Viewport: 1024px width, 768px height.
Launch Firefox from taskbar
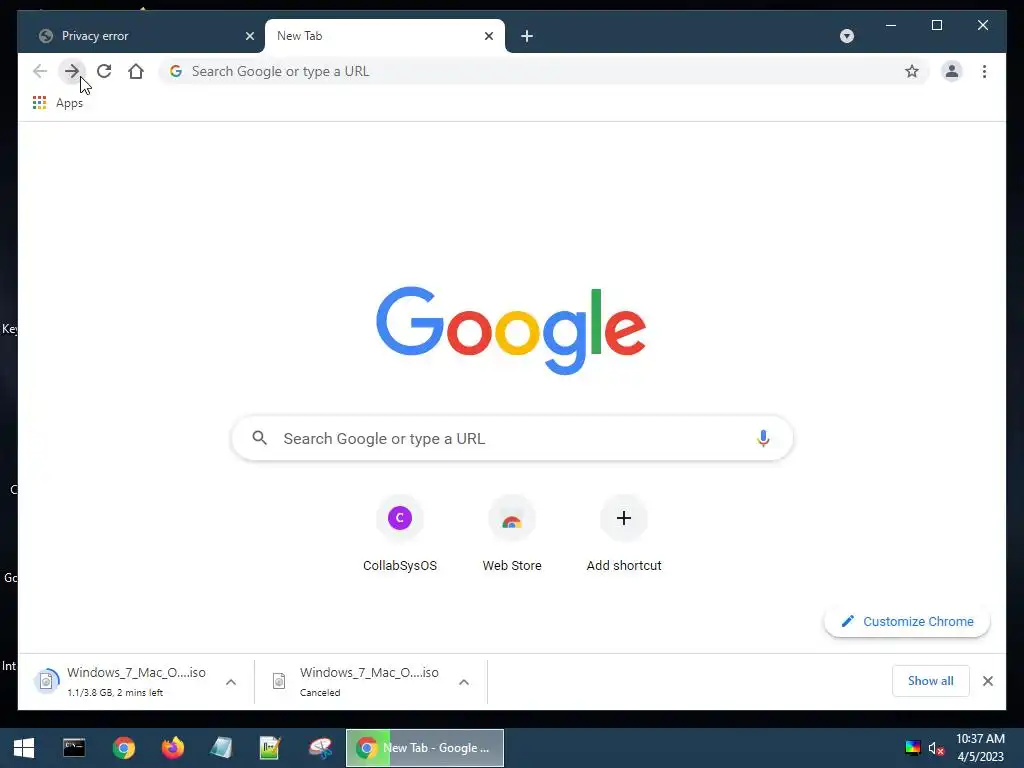[173, 748]
